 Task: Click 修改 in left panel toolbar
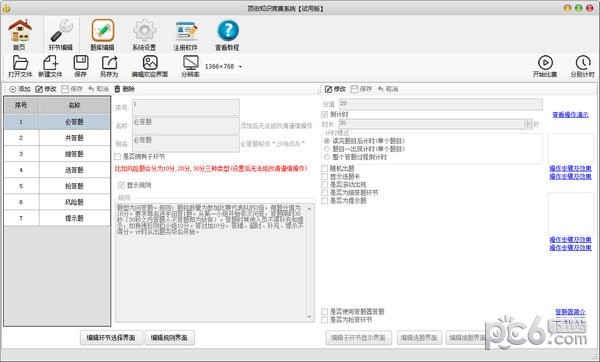(46, 89)
